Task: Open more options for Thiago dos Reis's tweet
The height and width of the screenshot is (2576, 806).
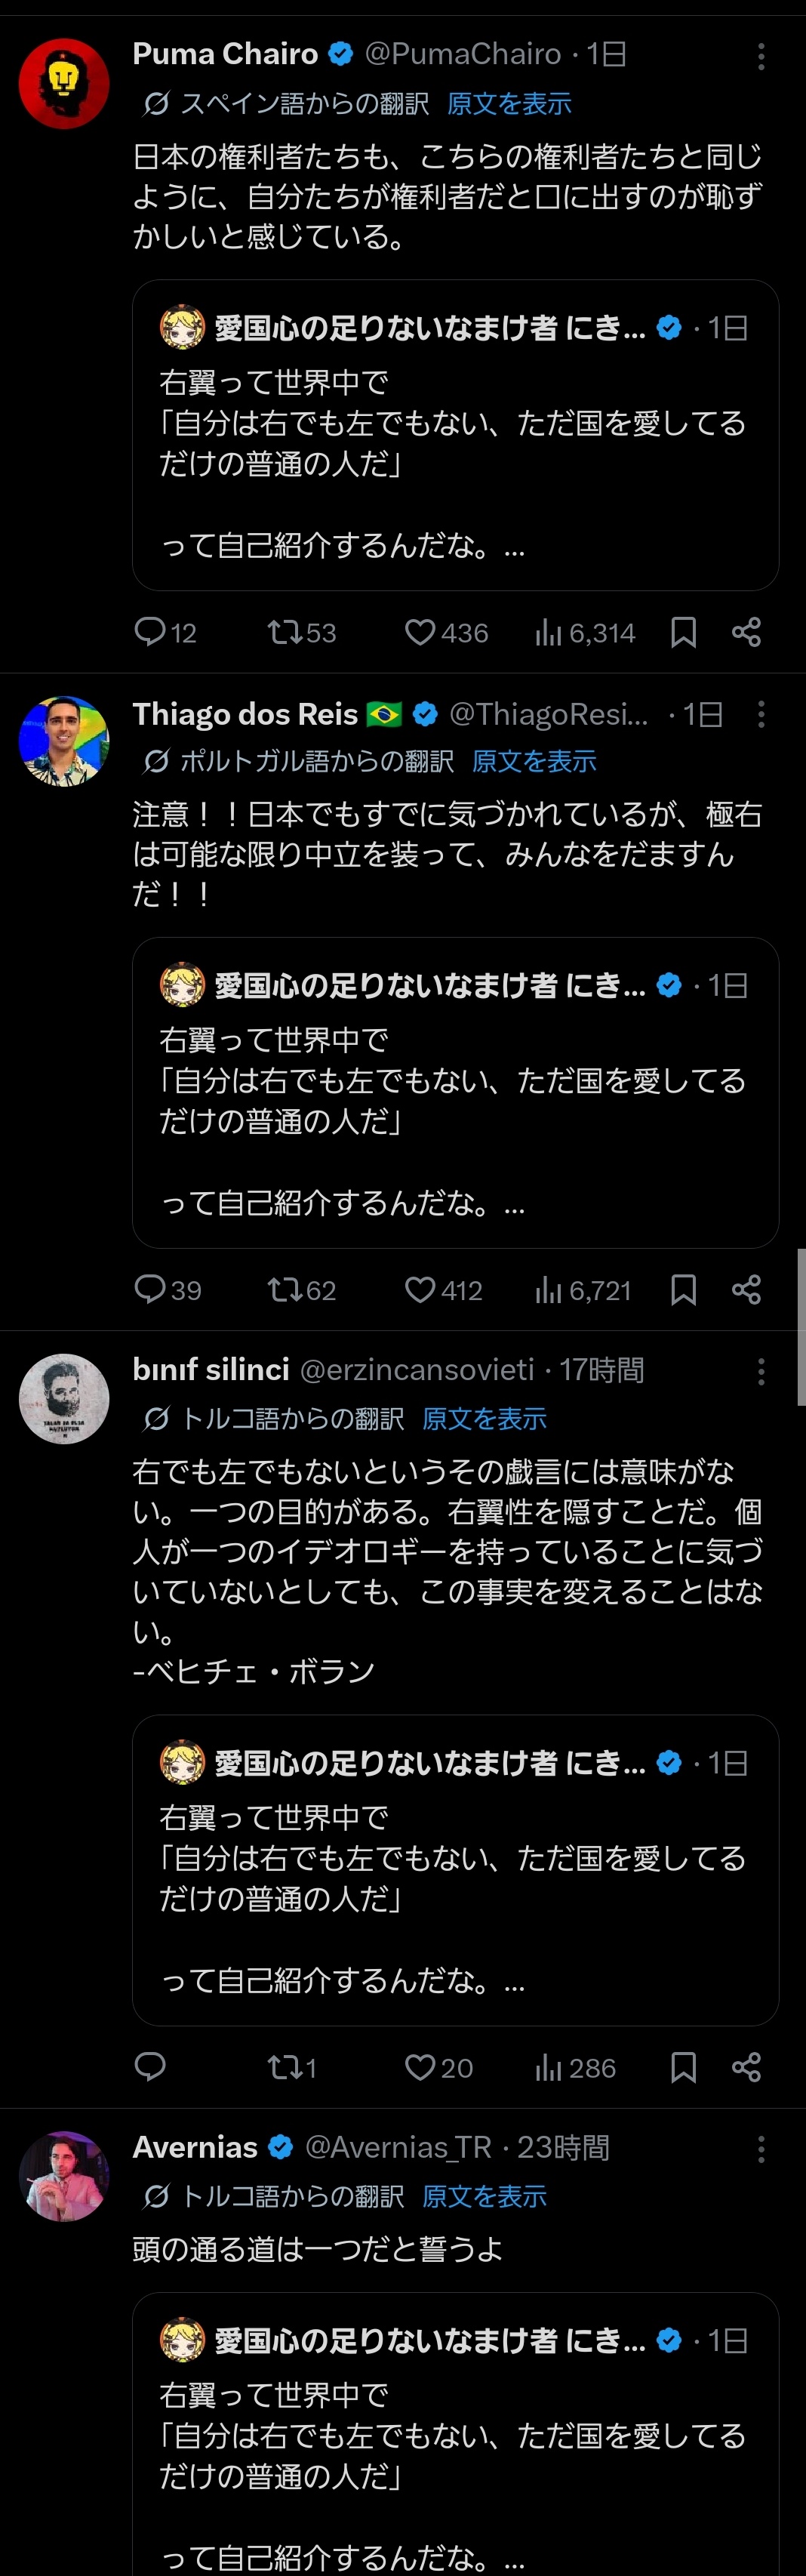Action: 761,715
